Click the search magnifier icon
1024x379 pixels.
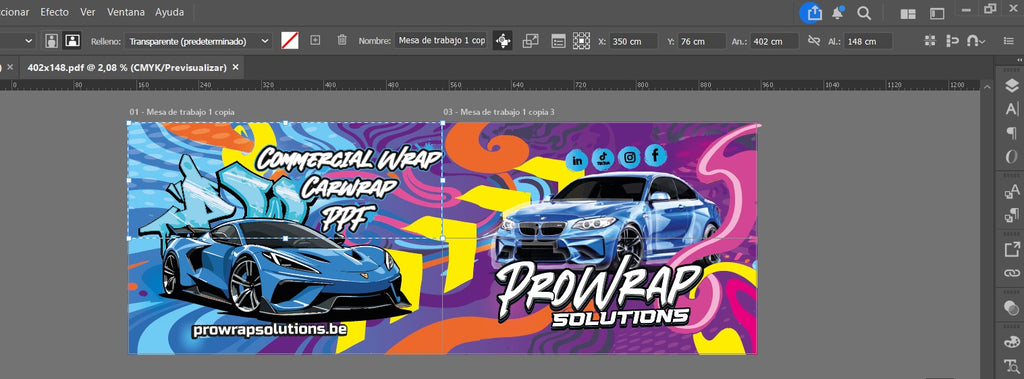pyautogui.click(x=864, y=13)
